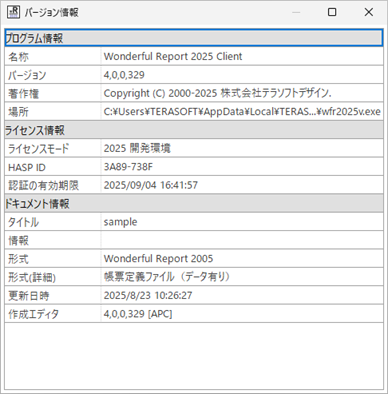Click the タイトル label
The height and width of the screenshot is (394, 388).
pos(23,222)
